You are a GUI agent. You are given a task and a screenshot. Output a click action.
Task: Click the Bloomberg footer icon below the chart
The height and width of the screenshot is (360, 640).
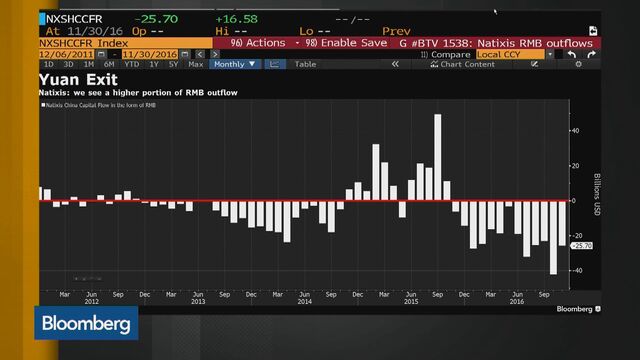pos(598,309)
